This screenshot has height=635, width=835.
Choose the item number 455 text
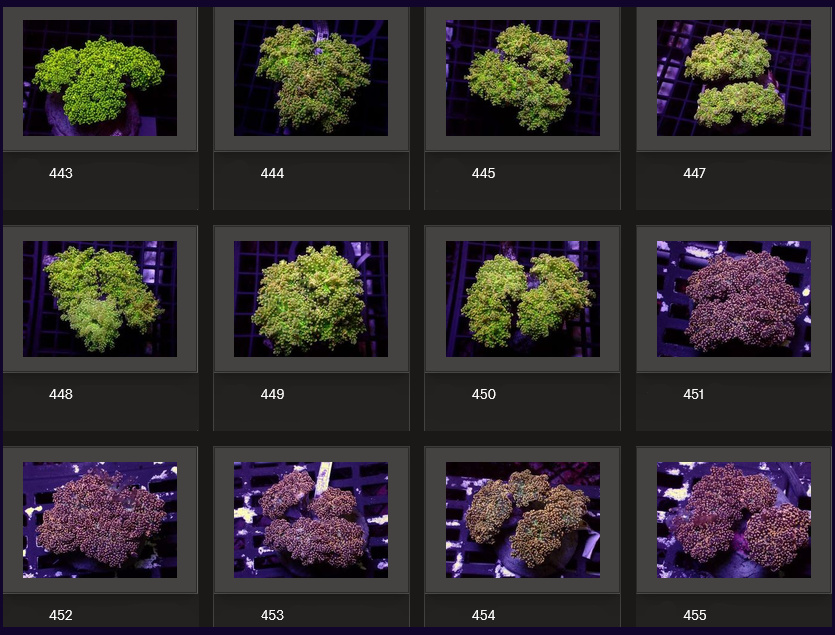click(x=694, y=615)
